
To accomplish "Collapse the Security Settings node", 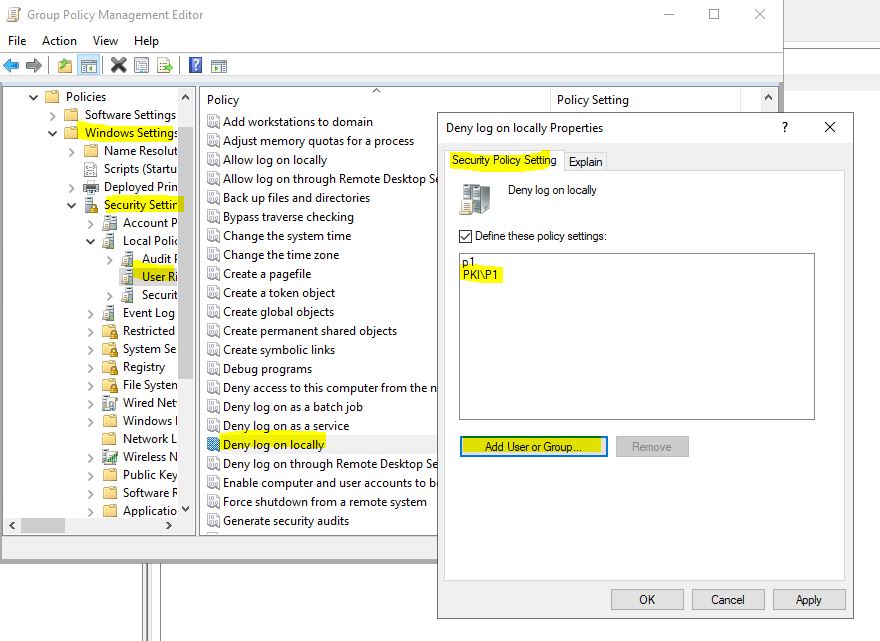I will 71,205.
